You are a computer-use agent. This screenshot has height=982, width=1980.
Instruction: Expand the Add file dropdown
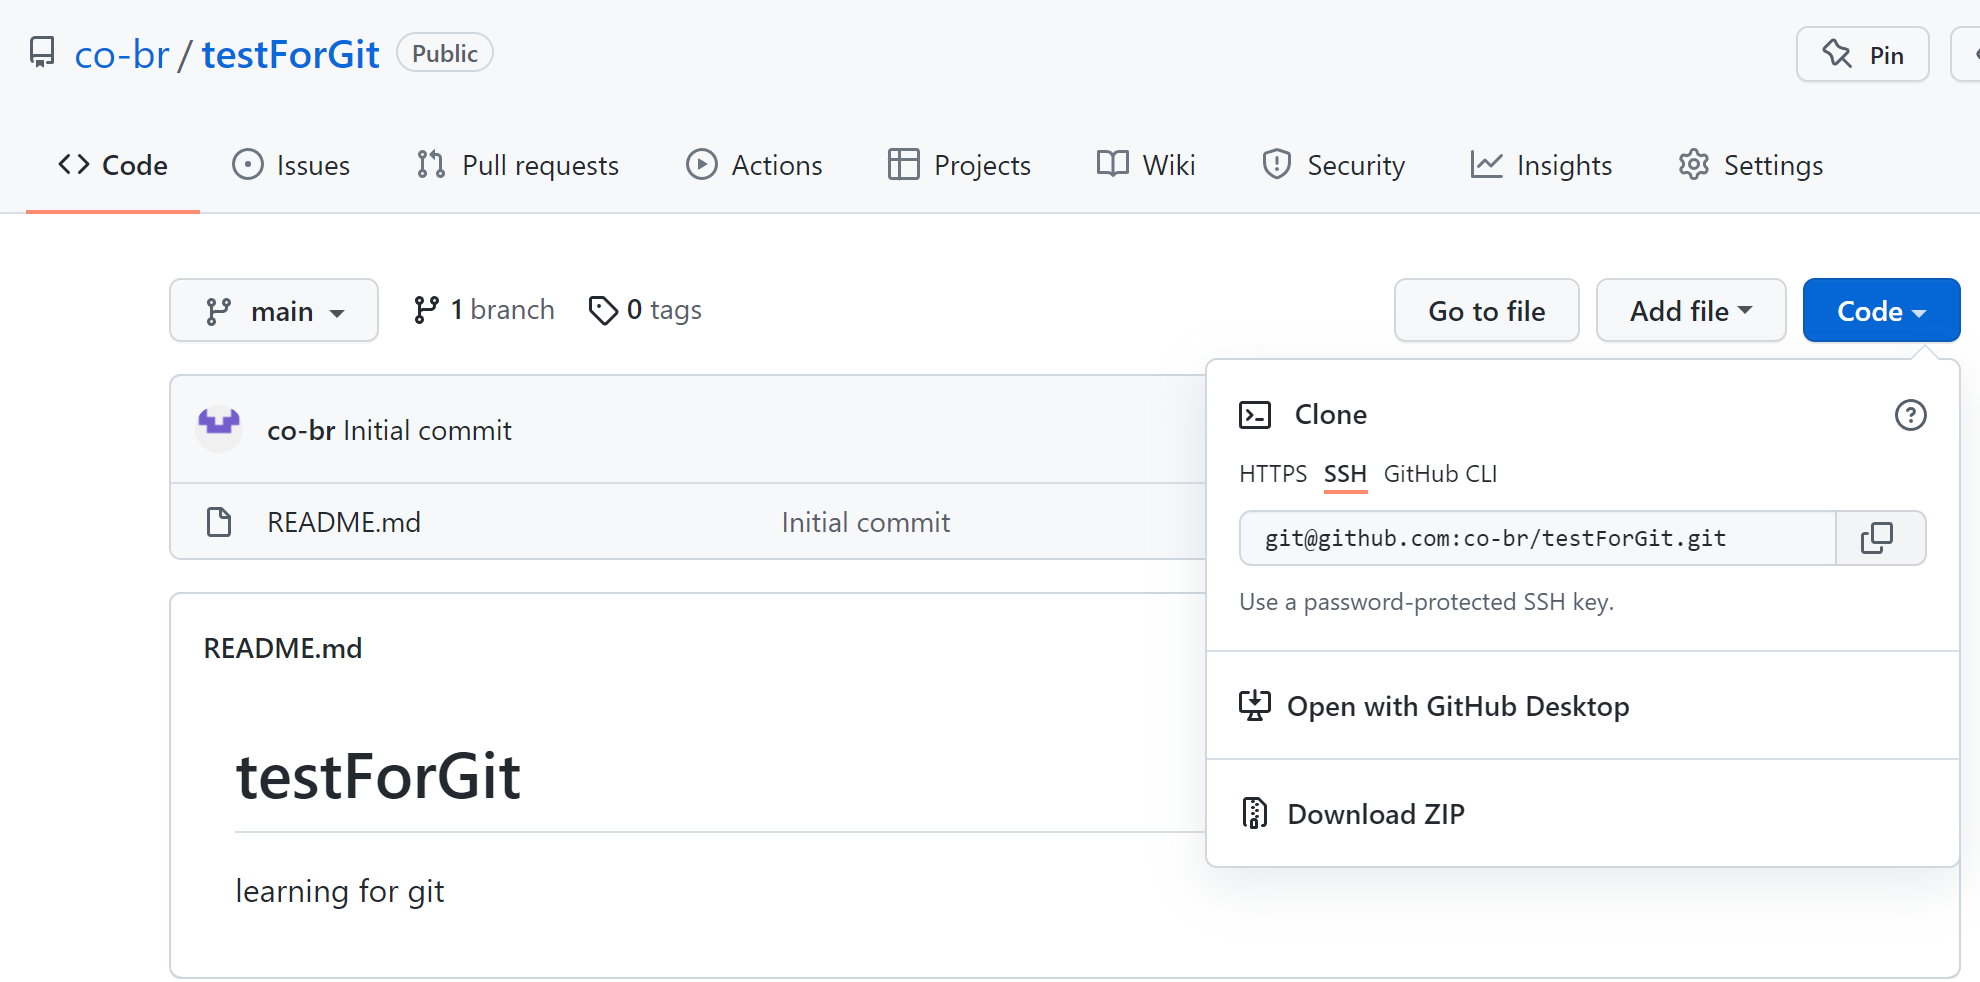pyautogui.click(x=1691, y=311)
